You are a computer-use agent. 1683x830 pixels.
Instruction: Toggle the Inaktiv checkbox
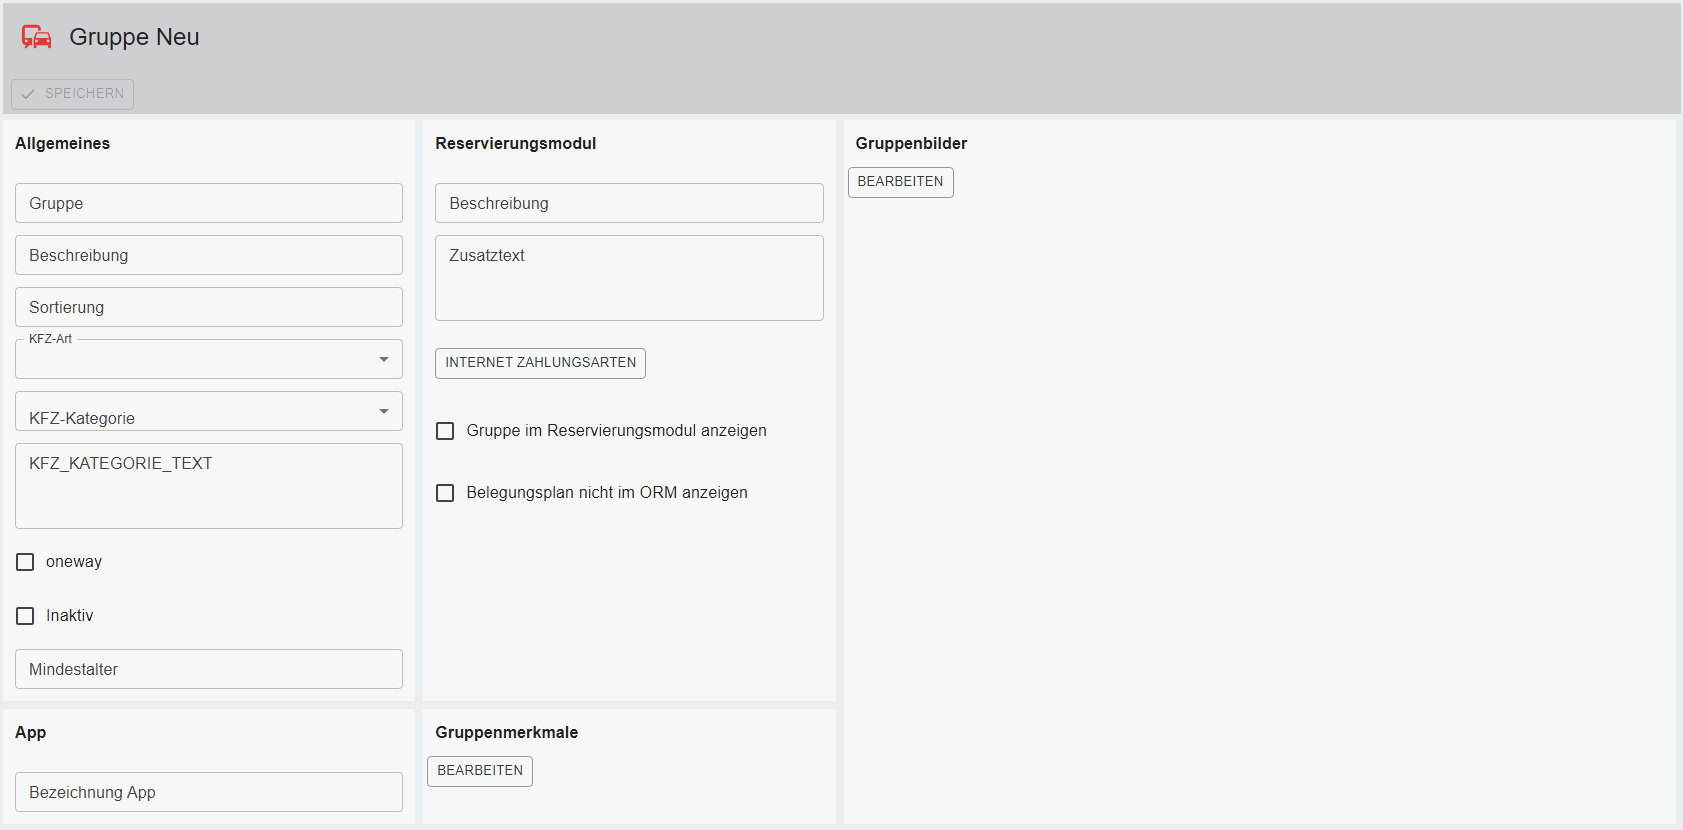[25, 616]
